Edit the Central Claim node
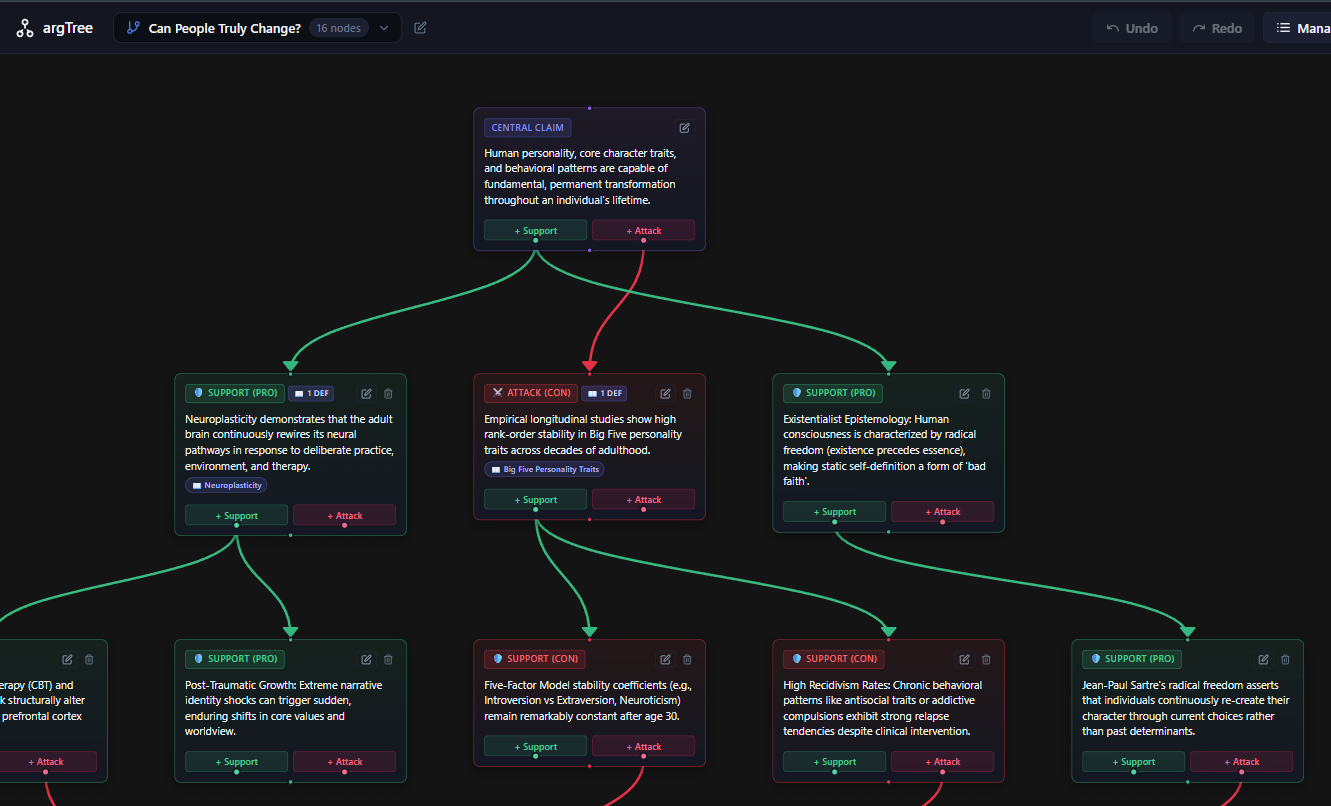This screenshot has height=806, width=1331. click(685, 128)
